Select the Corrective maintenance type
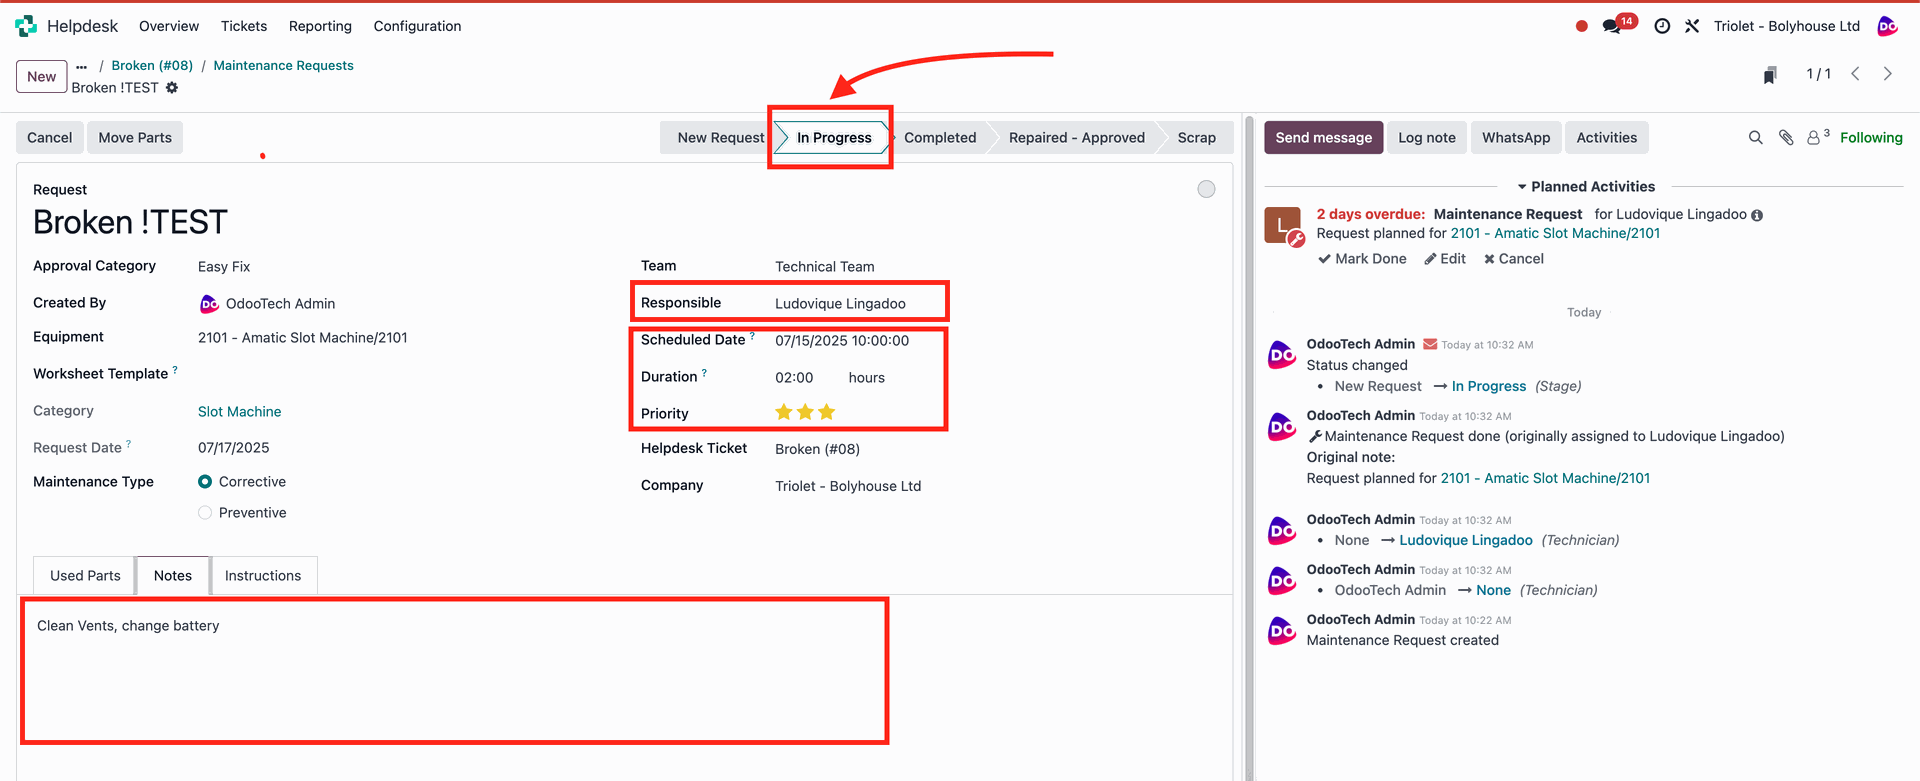Screen dimensions: 1920x781 205,482
